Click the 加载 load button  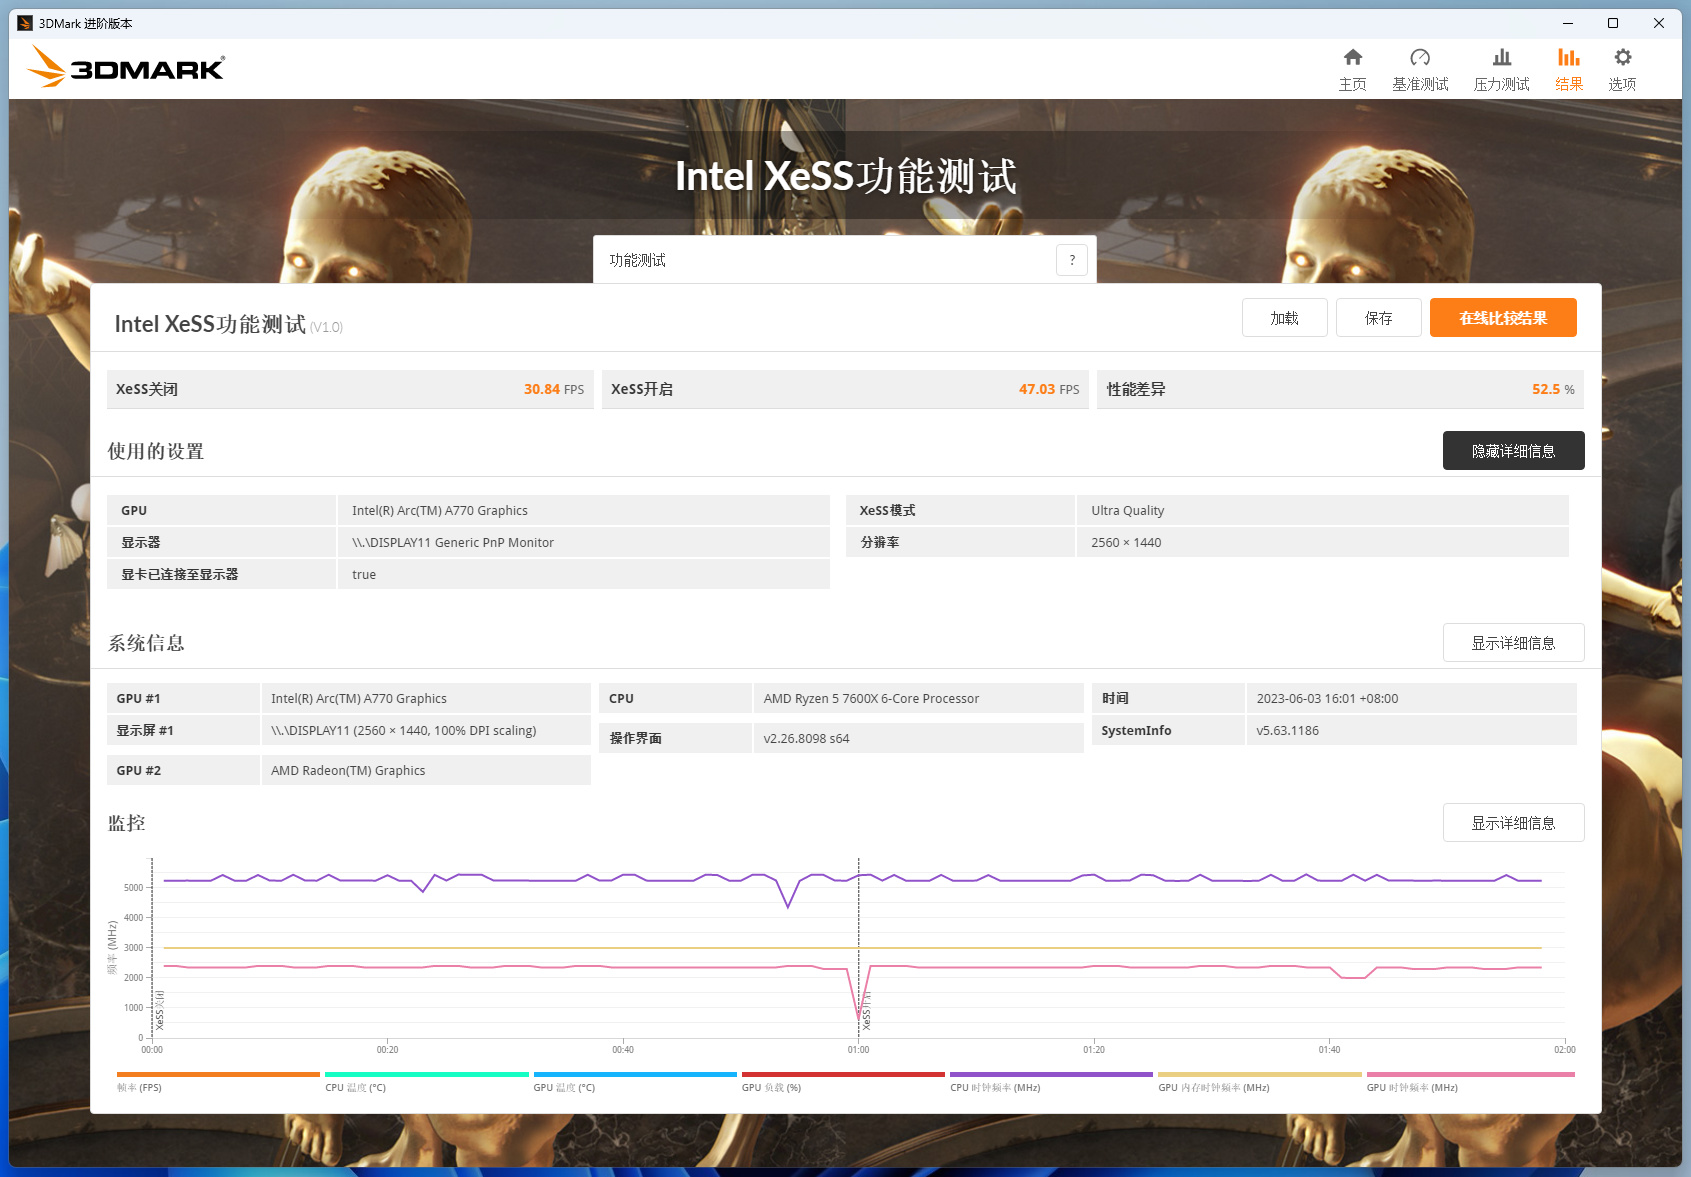pyautogui.click(x=1284, y=318)
